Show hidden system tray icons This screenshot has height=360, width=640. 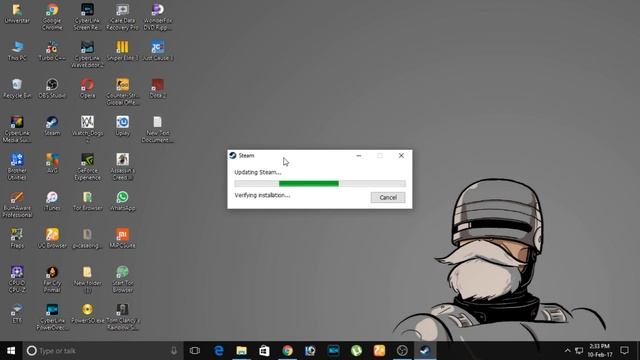click(x=567, y=351)
